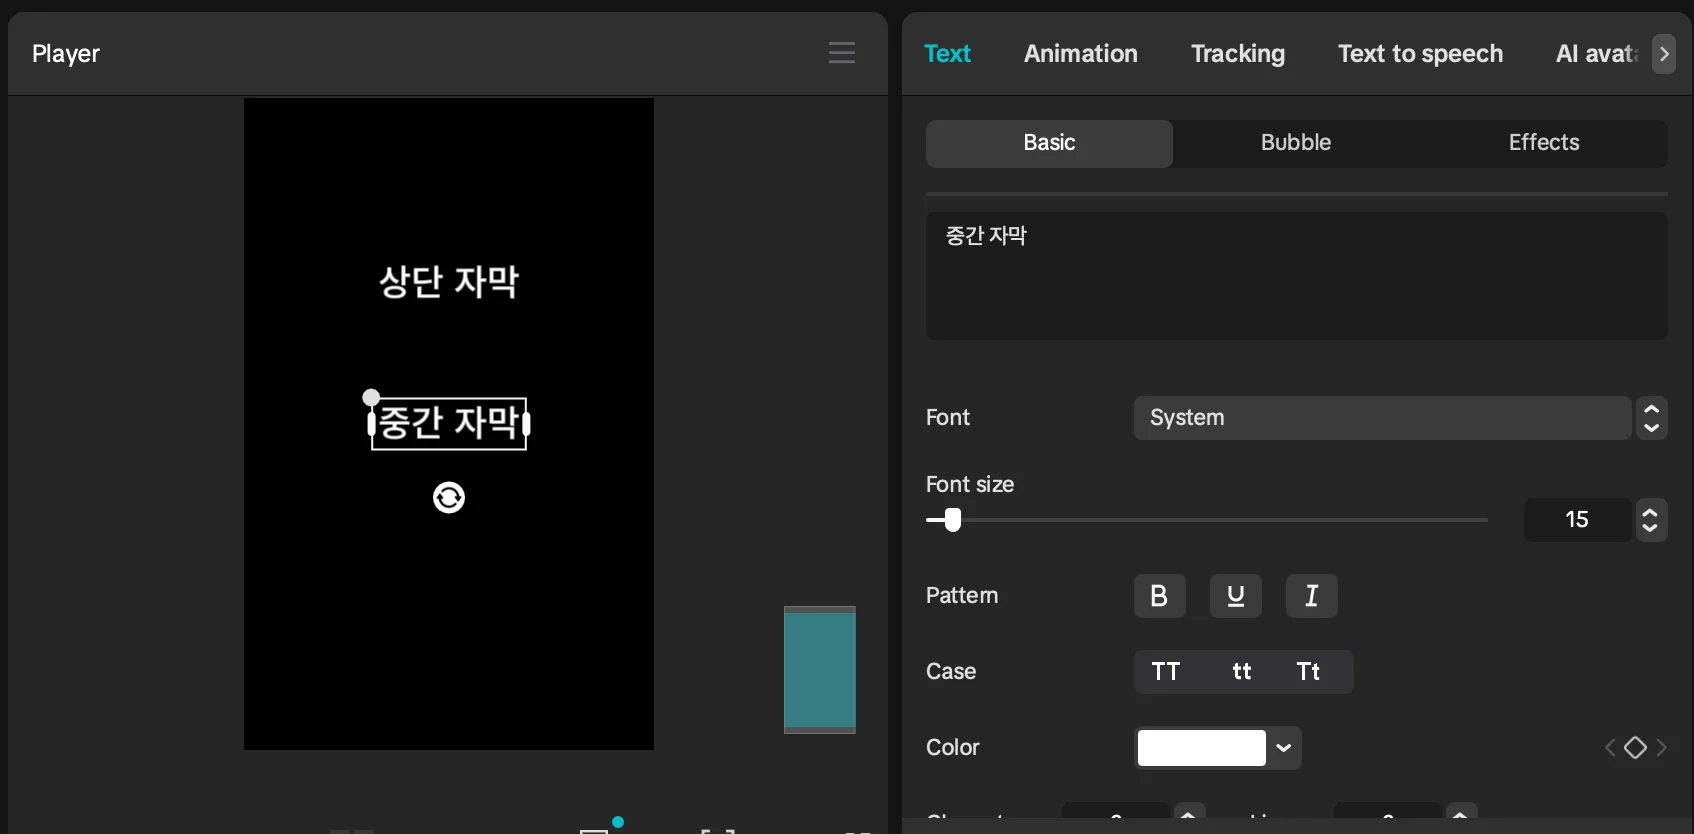Click the rotate handle below the subtitle
This screenshot has height=834, width=1694.
point(449,497)
